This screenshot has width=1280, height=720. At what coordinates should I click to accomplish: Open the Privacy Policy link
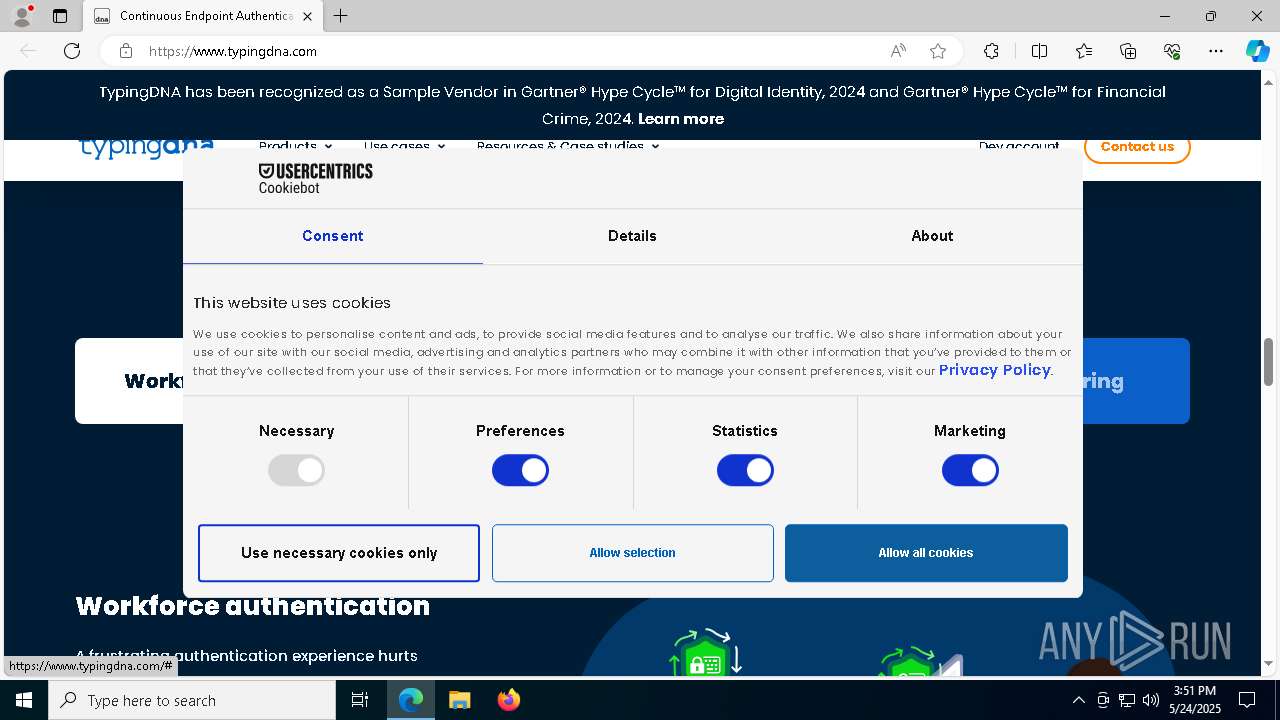[994, 370]
